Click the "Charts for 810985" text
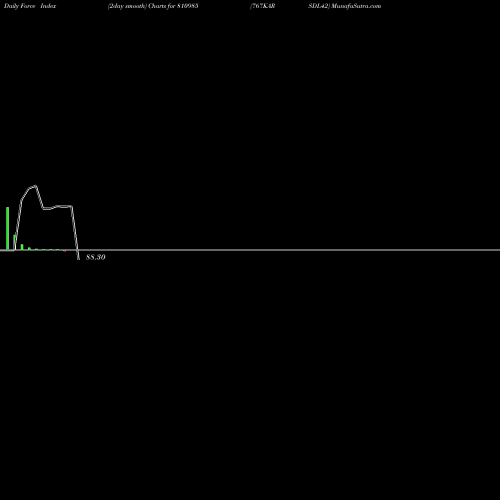Viewport: 500px width, 500px height. pyautogui.click(x=173, y=6)
